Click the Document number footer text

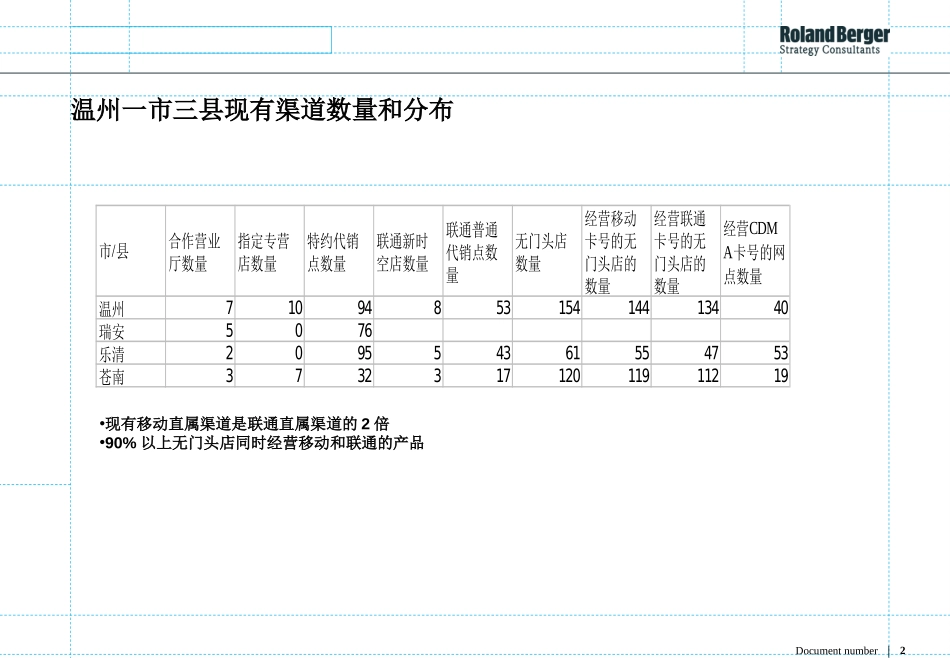(x=836, y=651)
